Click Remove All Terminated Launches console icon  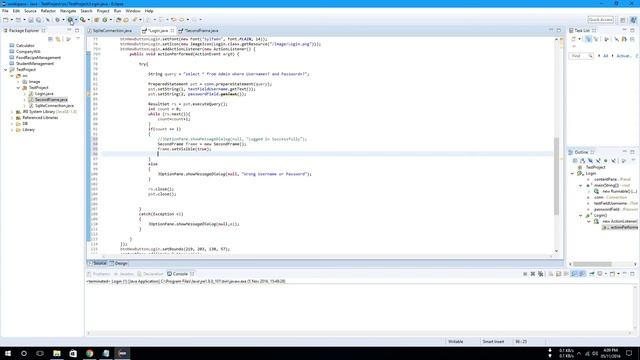pos(540,274)
